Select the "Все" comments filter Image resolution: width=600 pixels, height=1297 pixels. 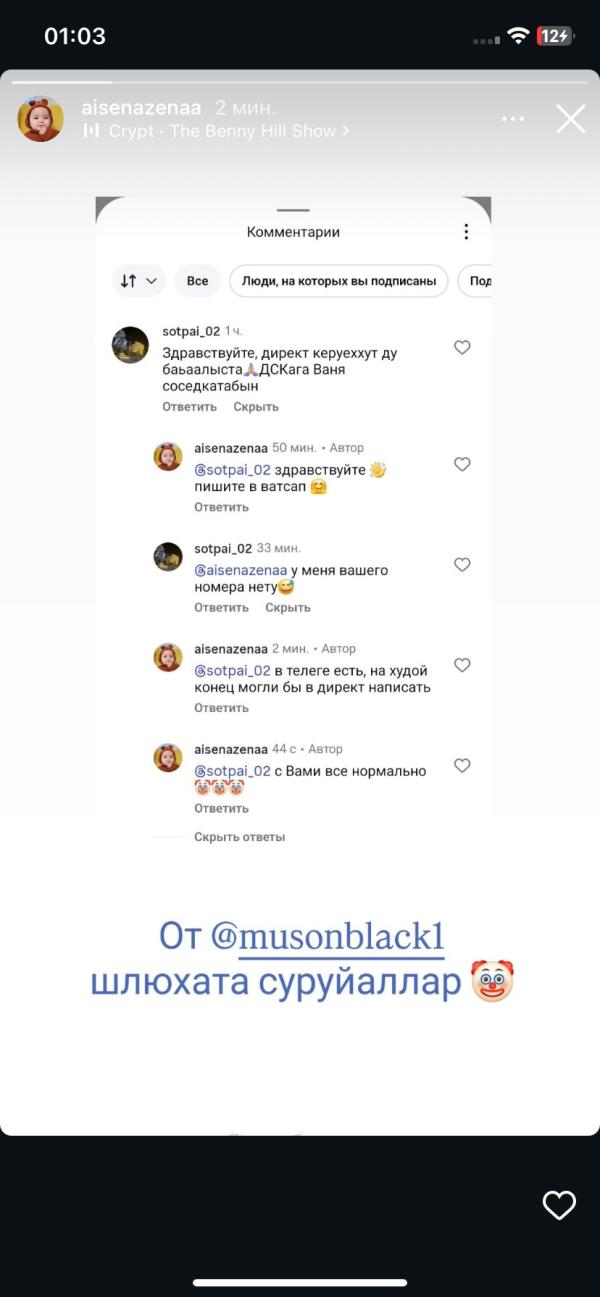pyautogui.click(x=198, y=281)
